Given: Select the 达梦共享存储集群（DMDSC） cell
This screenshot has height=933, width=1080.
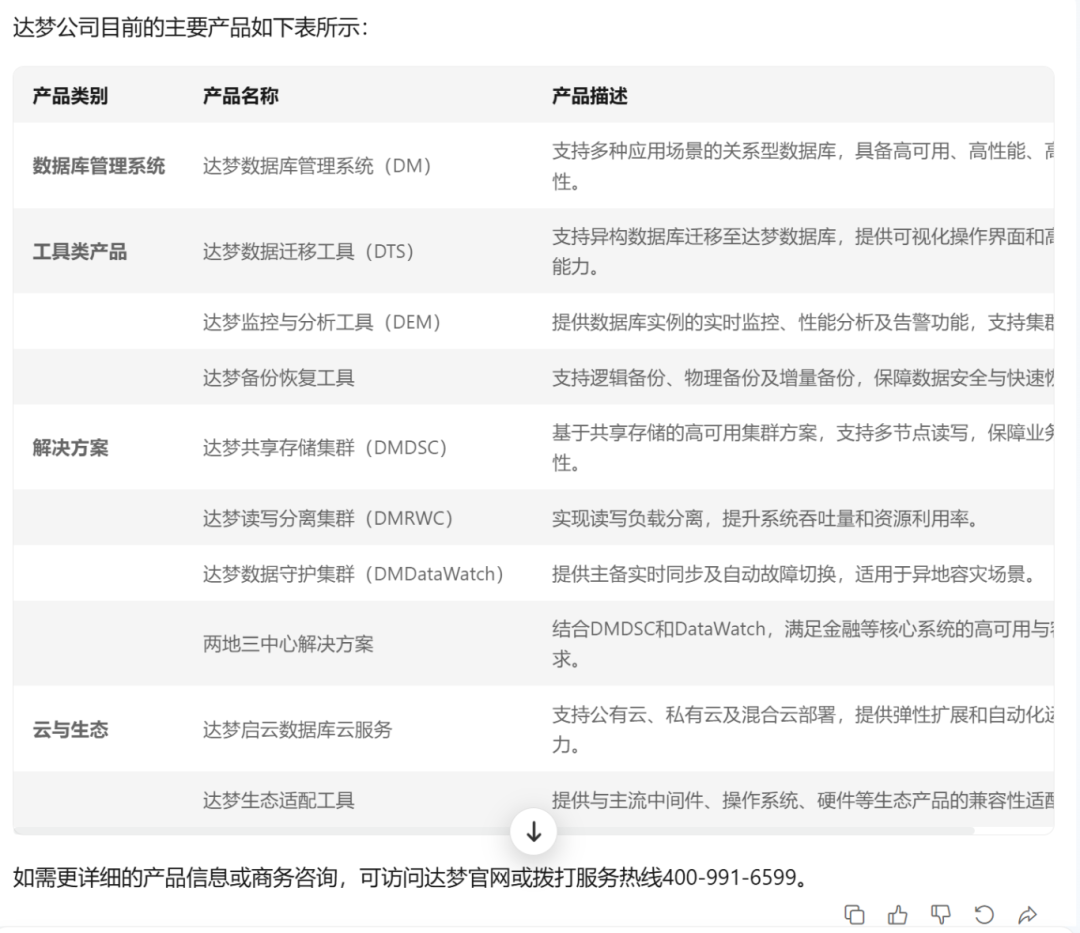Looking at the screenshot, I should click(x=325, y=448).
